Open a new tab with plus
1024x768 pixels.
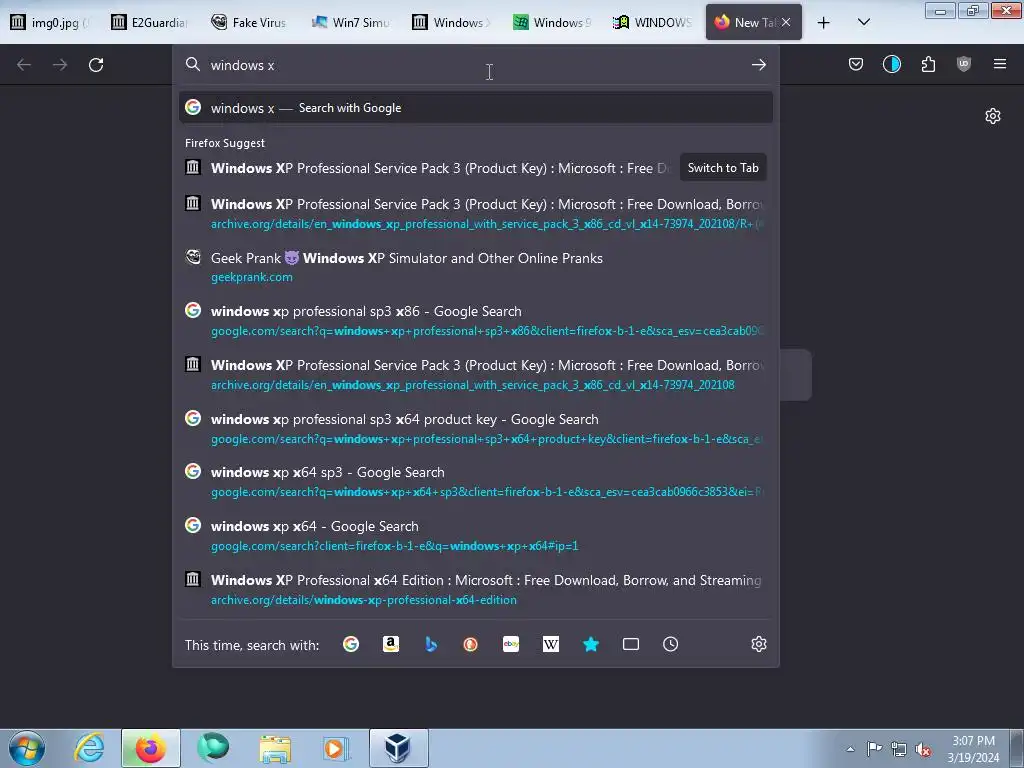click(824, 23)
